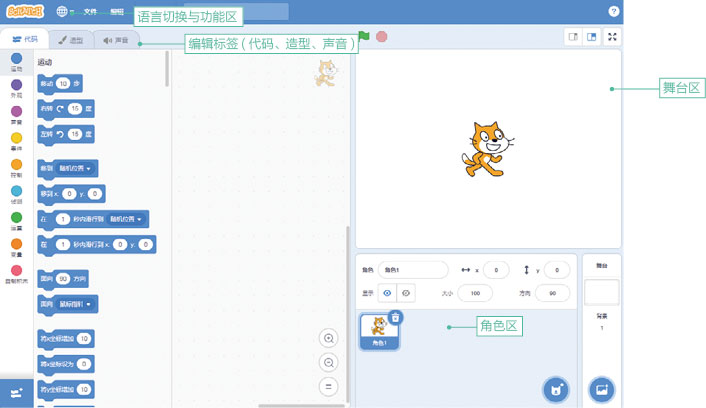Click the green flag to start
Screen dimensions: 706x408
pyautogui.click(x=364, y=36)
